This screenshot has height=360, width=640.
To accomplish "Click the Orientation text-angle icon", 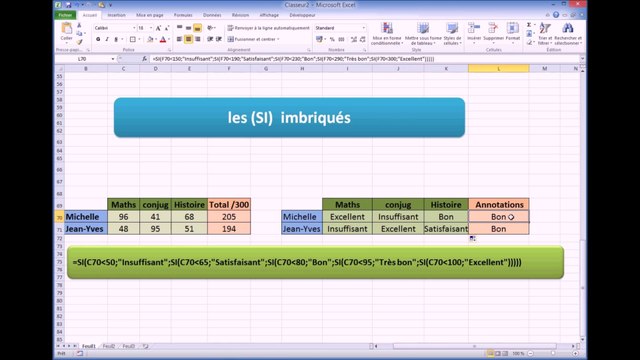I will click(210, 28).
